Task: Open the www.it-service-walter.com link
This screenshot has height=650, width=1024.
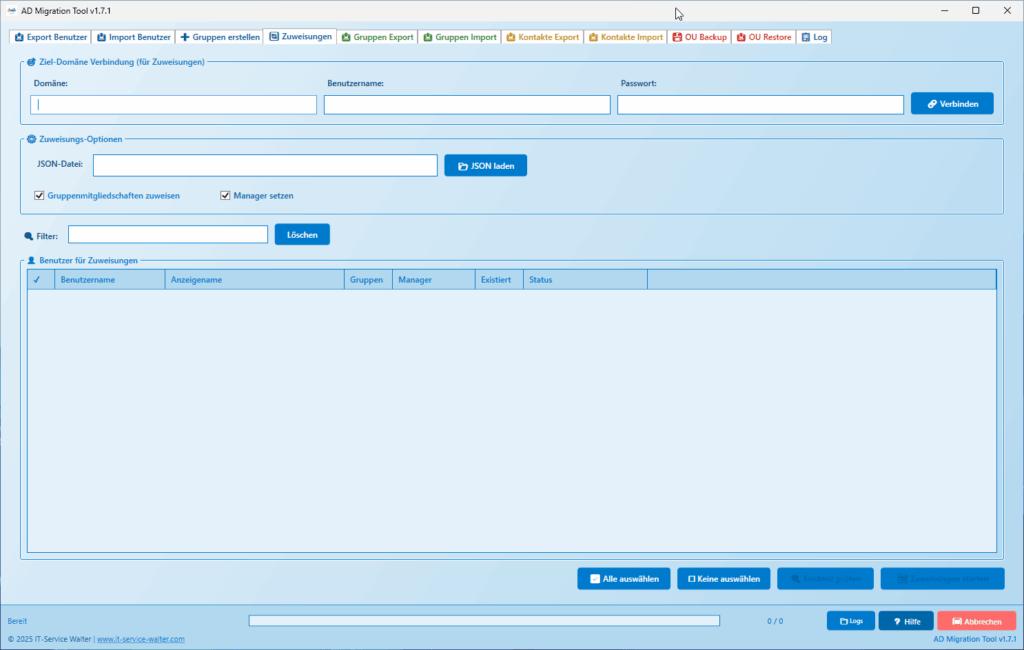Action: (140, 639)
